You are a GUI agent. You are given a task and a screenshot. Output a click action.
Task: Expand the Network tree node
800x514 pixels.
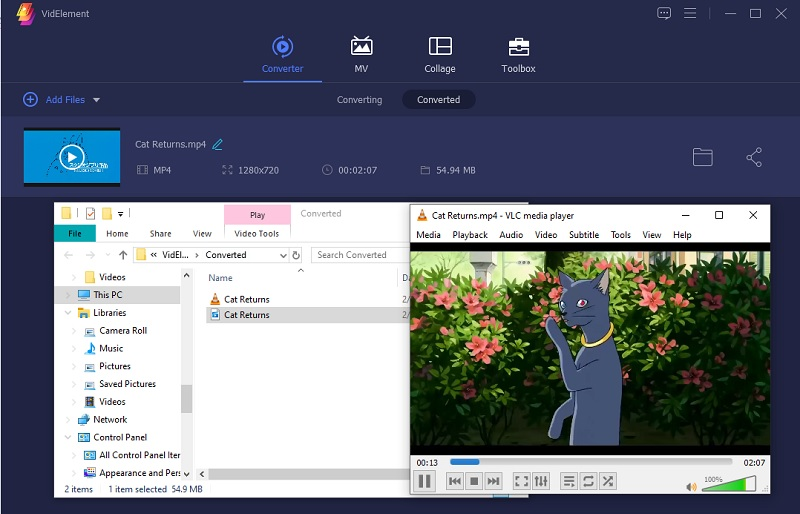[x=68, y=420]
